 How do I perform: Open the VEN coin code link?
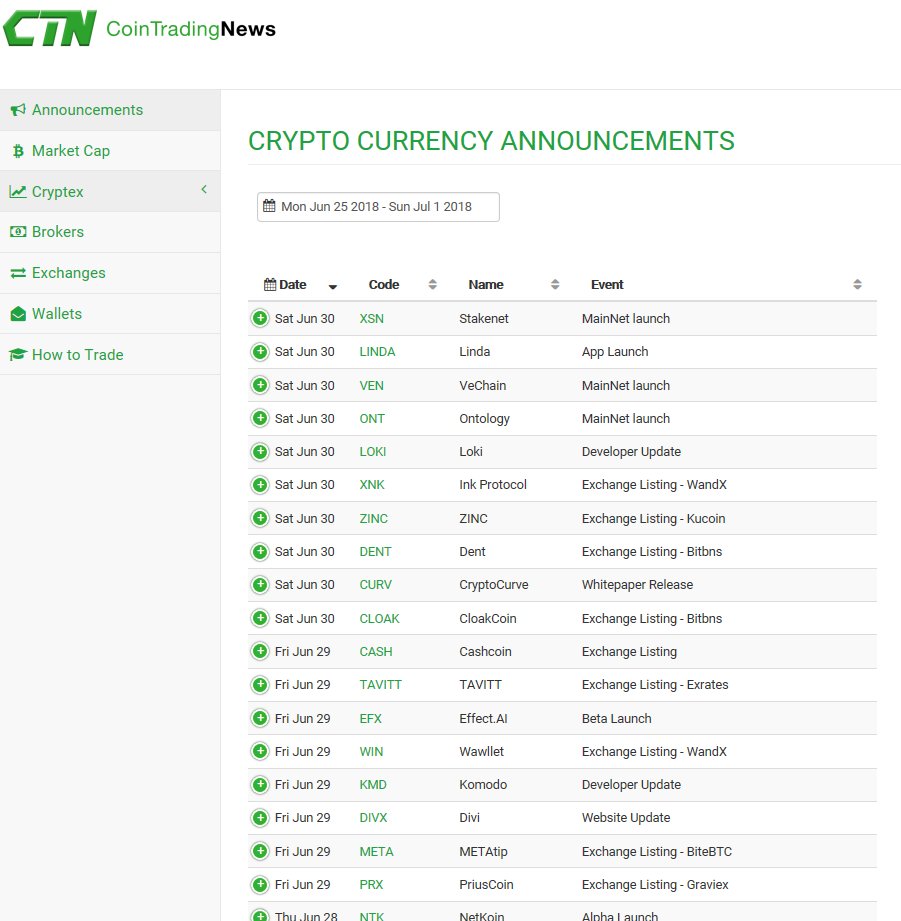click(x=372, y=385)
